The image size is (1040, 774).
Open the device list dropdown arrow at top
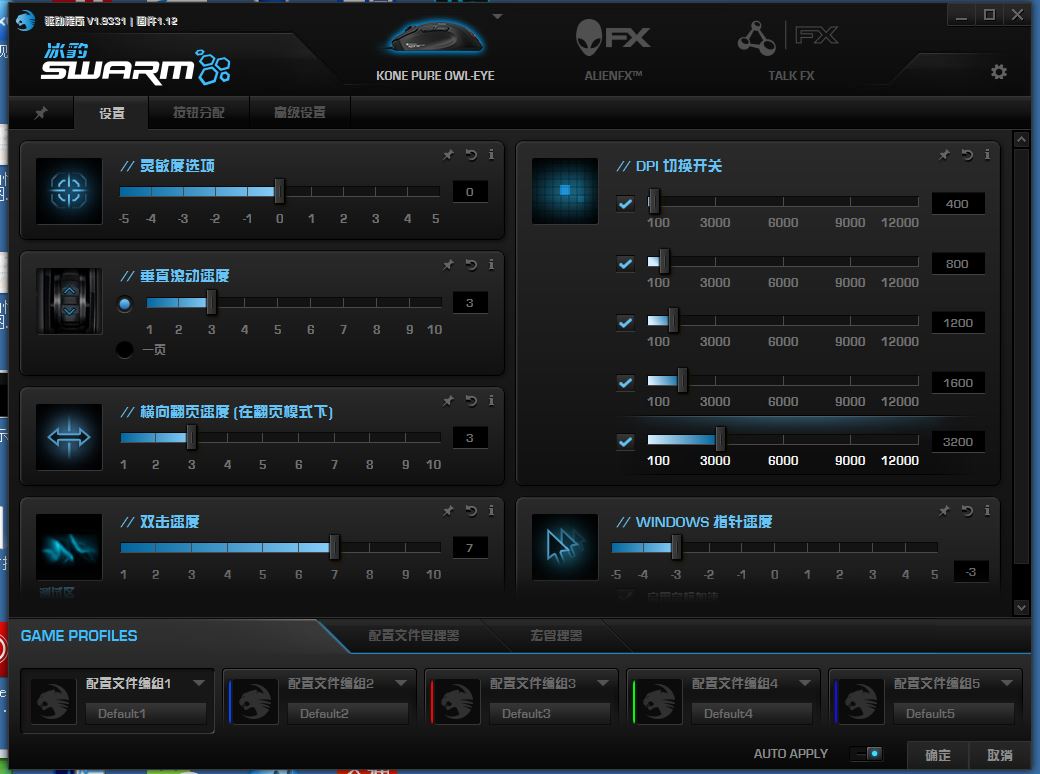[x=497, y=16]
